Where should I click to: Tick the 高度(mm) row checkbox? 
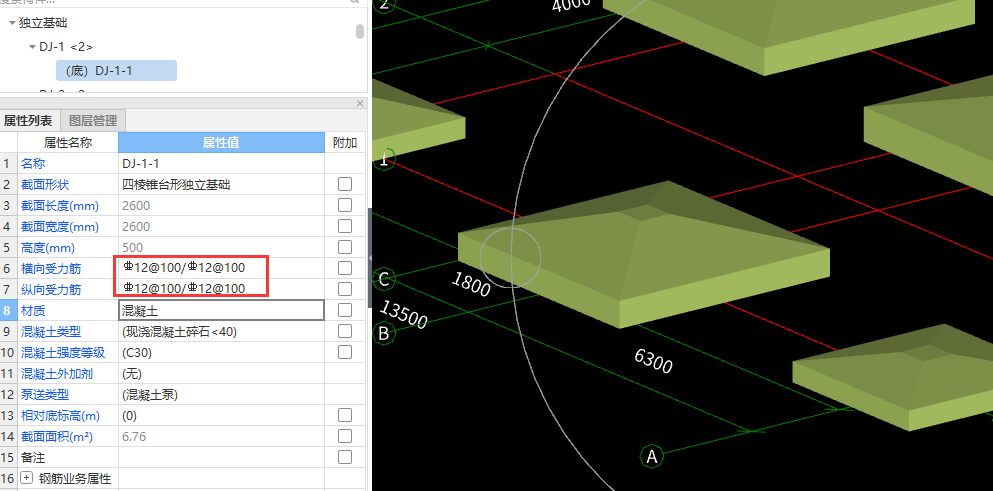pyautogui.click(x=345, y=247)
